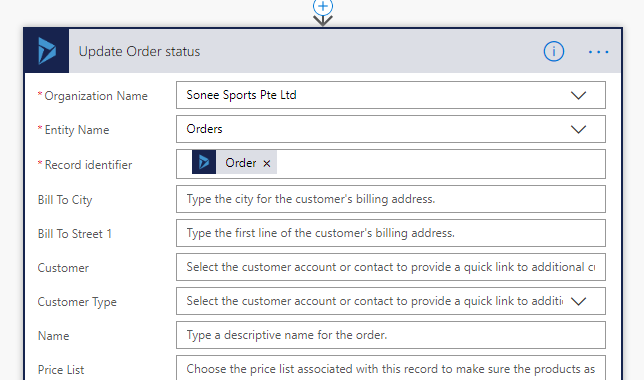This screenshot has height=380, width=644.
Task: Click into the Price List field
Action: click(391, 368)
